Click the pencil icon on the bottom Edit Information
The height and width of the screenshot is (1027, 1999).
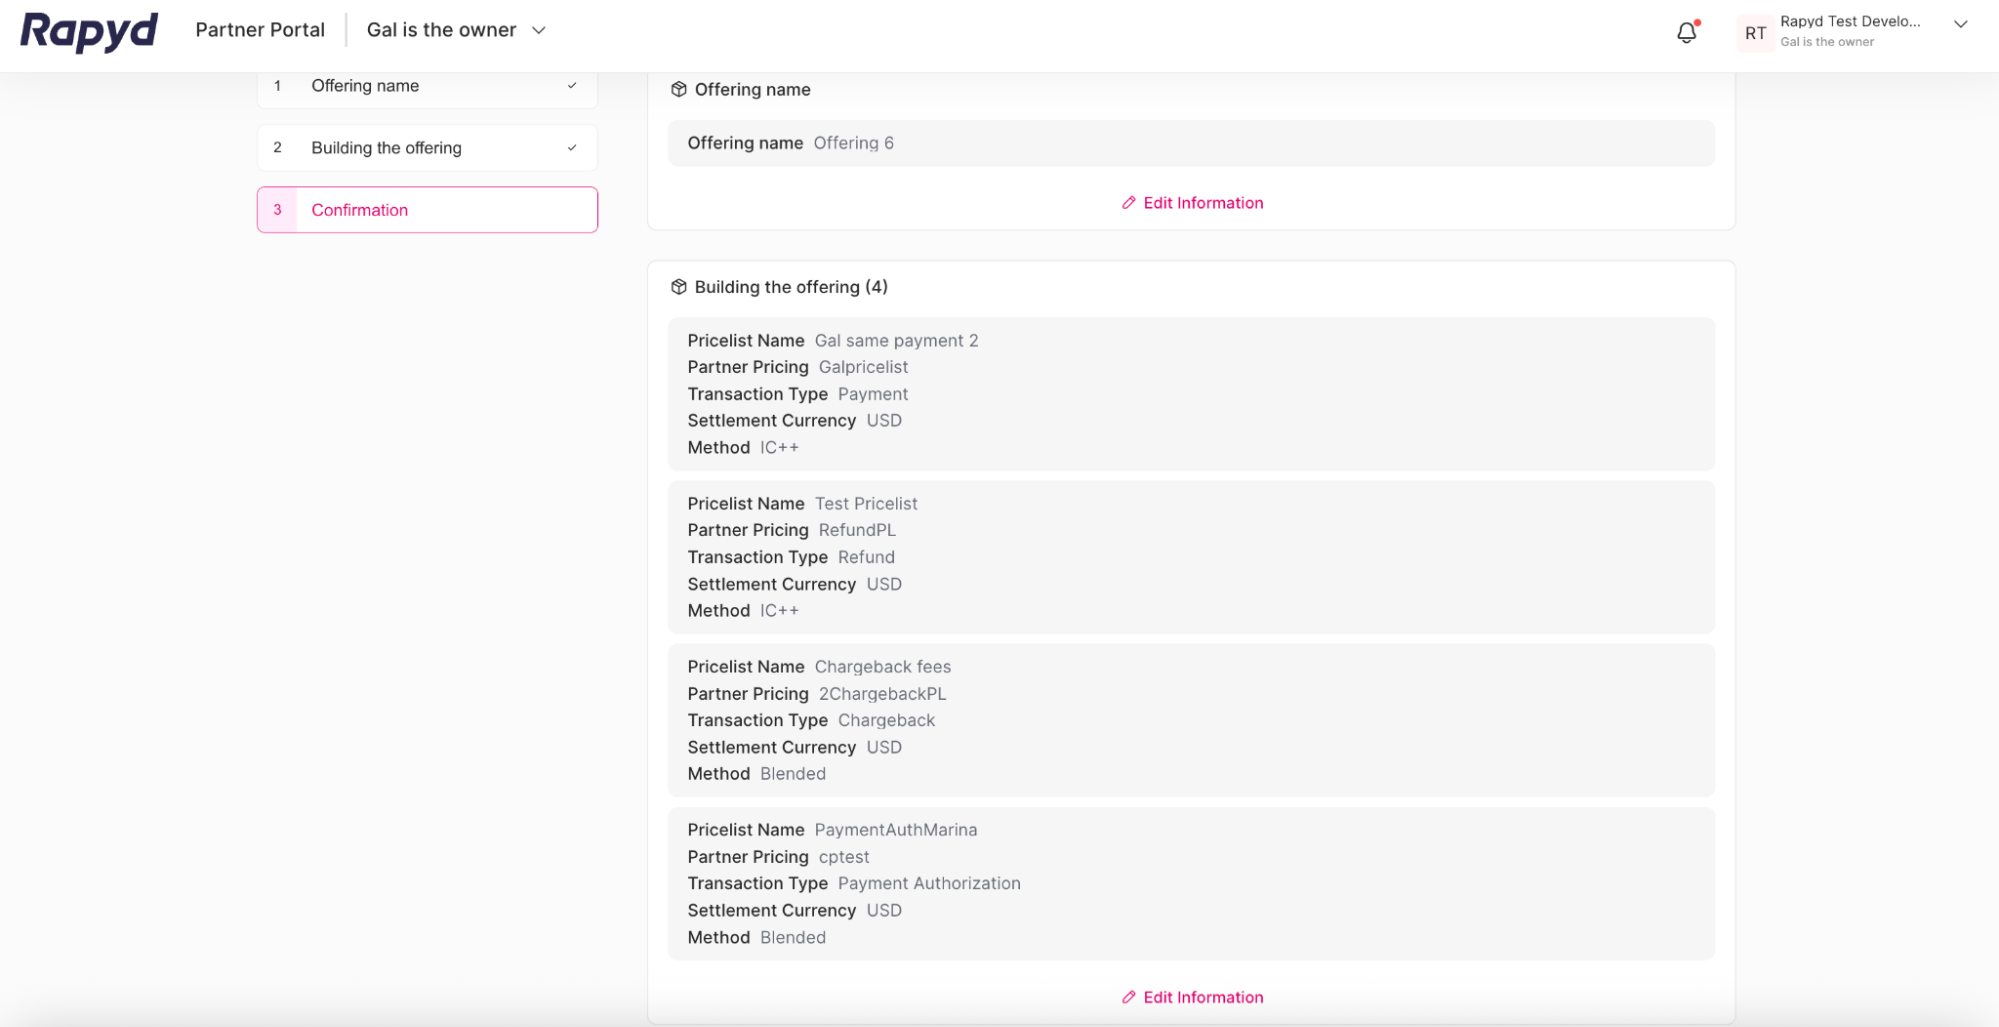tap(1127, 997)
